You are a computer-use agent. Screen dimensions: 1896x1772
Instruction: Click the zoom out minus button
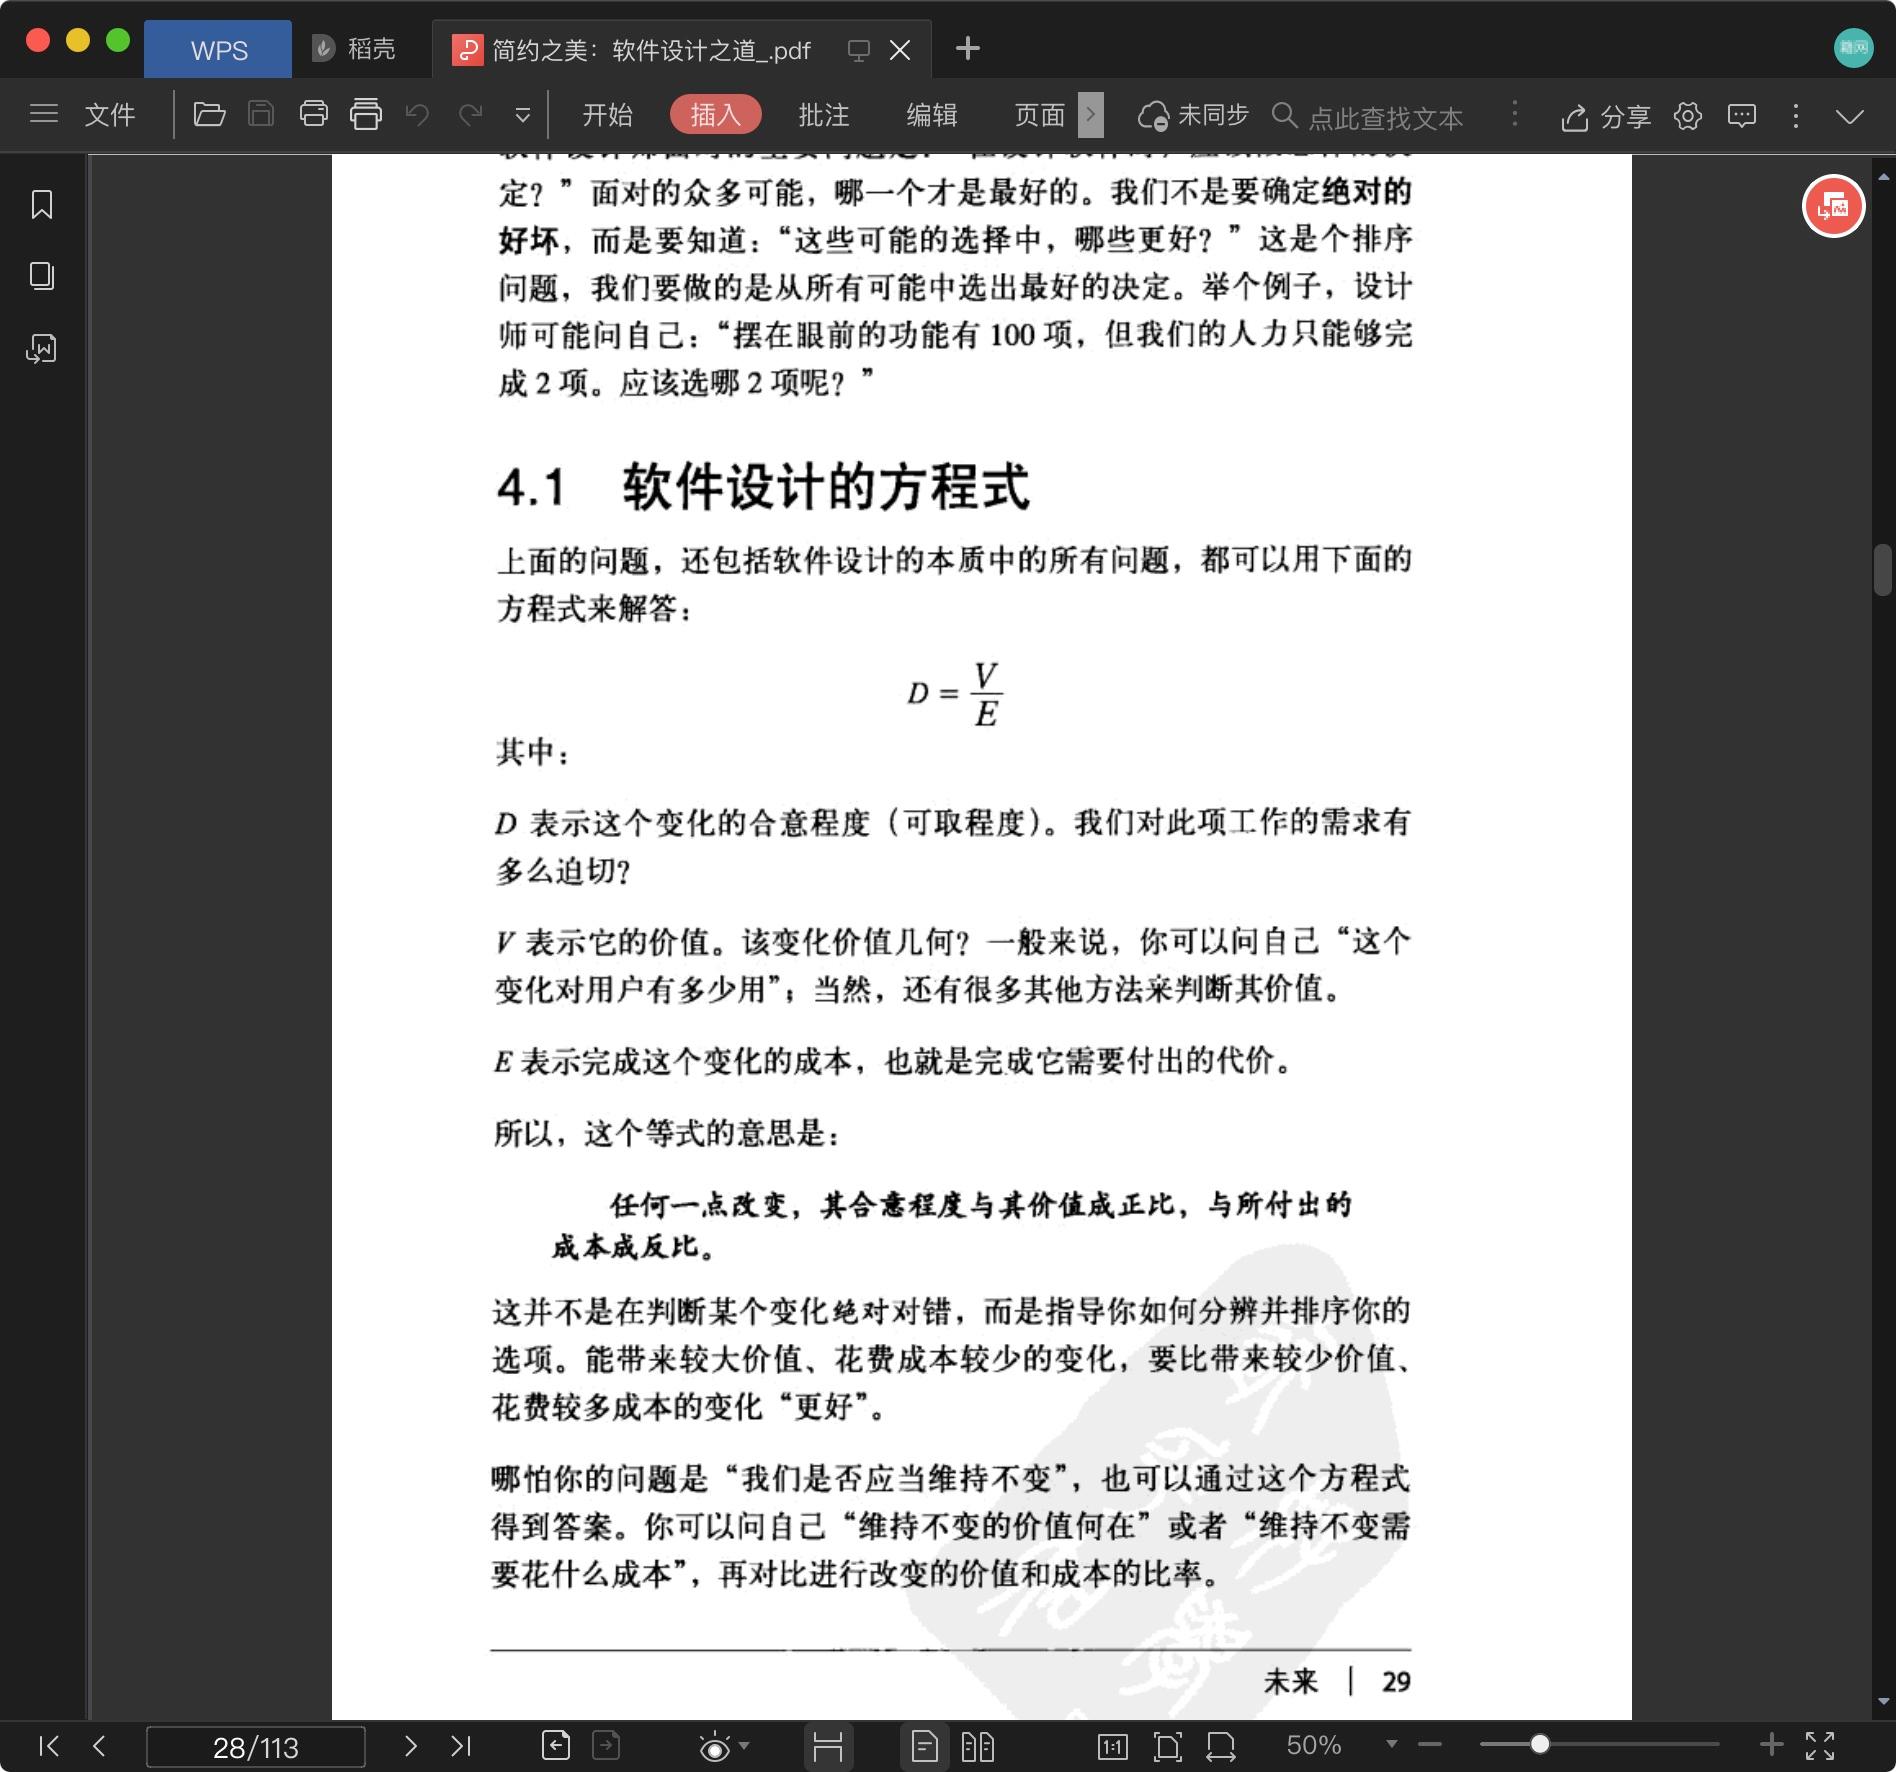click(1430, 1745)
